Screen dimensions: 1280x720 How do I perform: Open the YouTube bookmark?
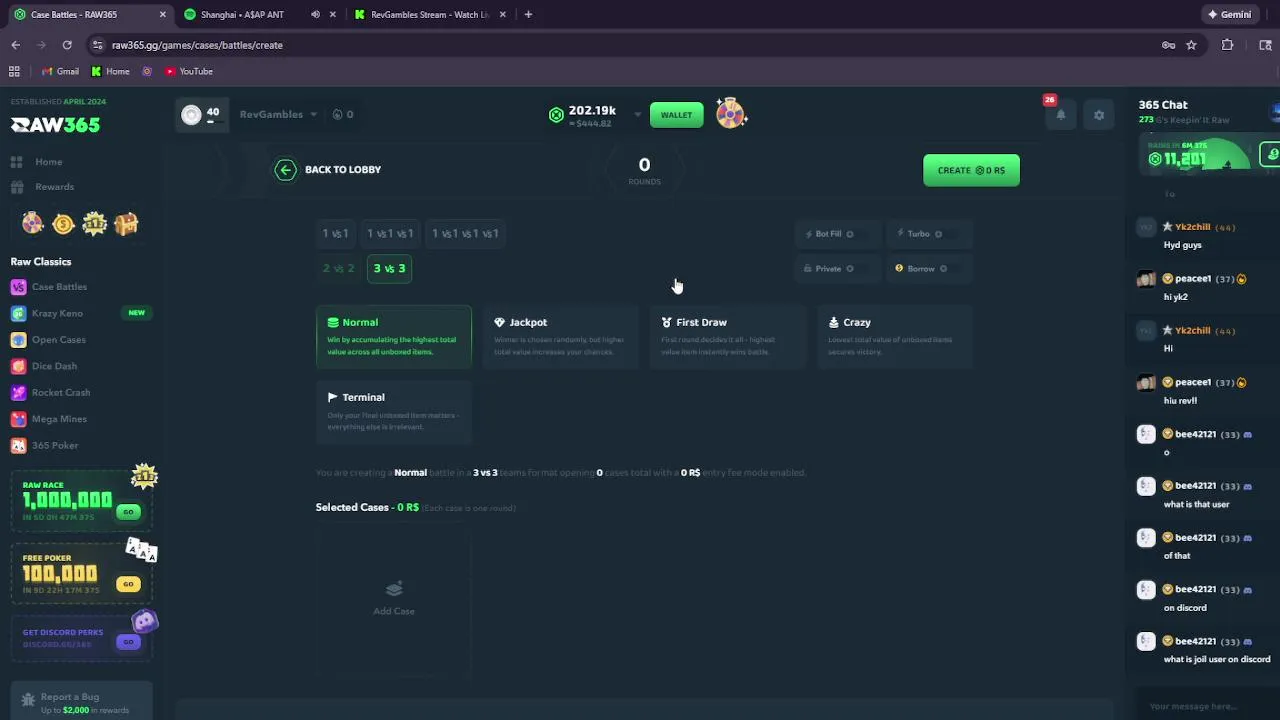coord(189,72)
